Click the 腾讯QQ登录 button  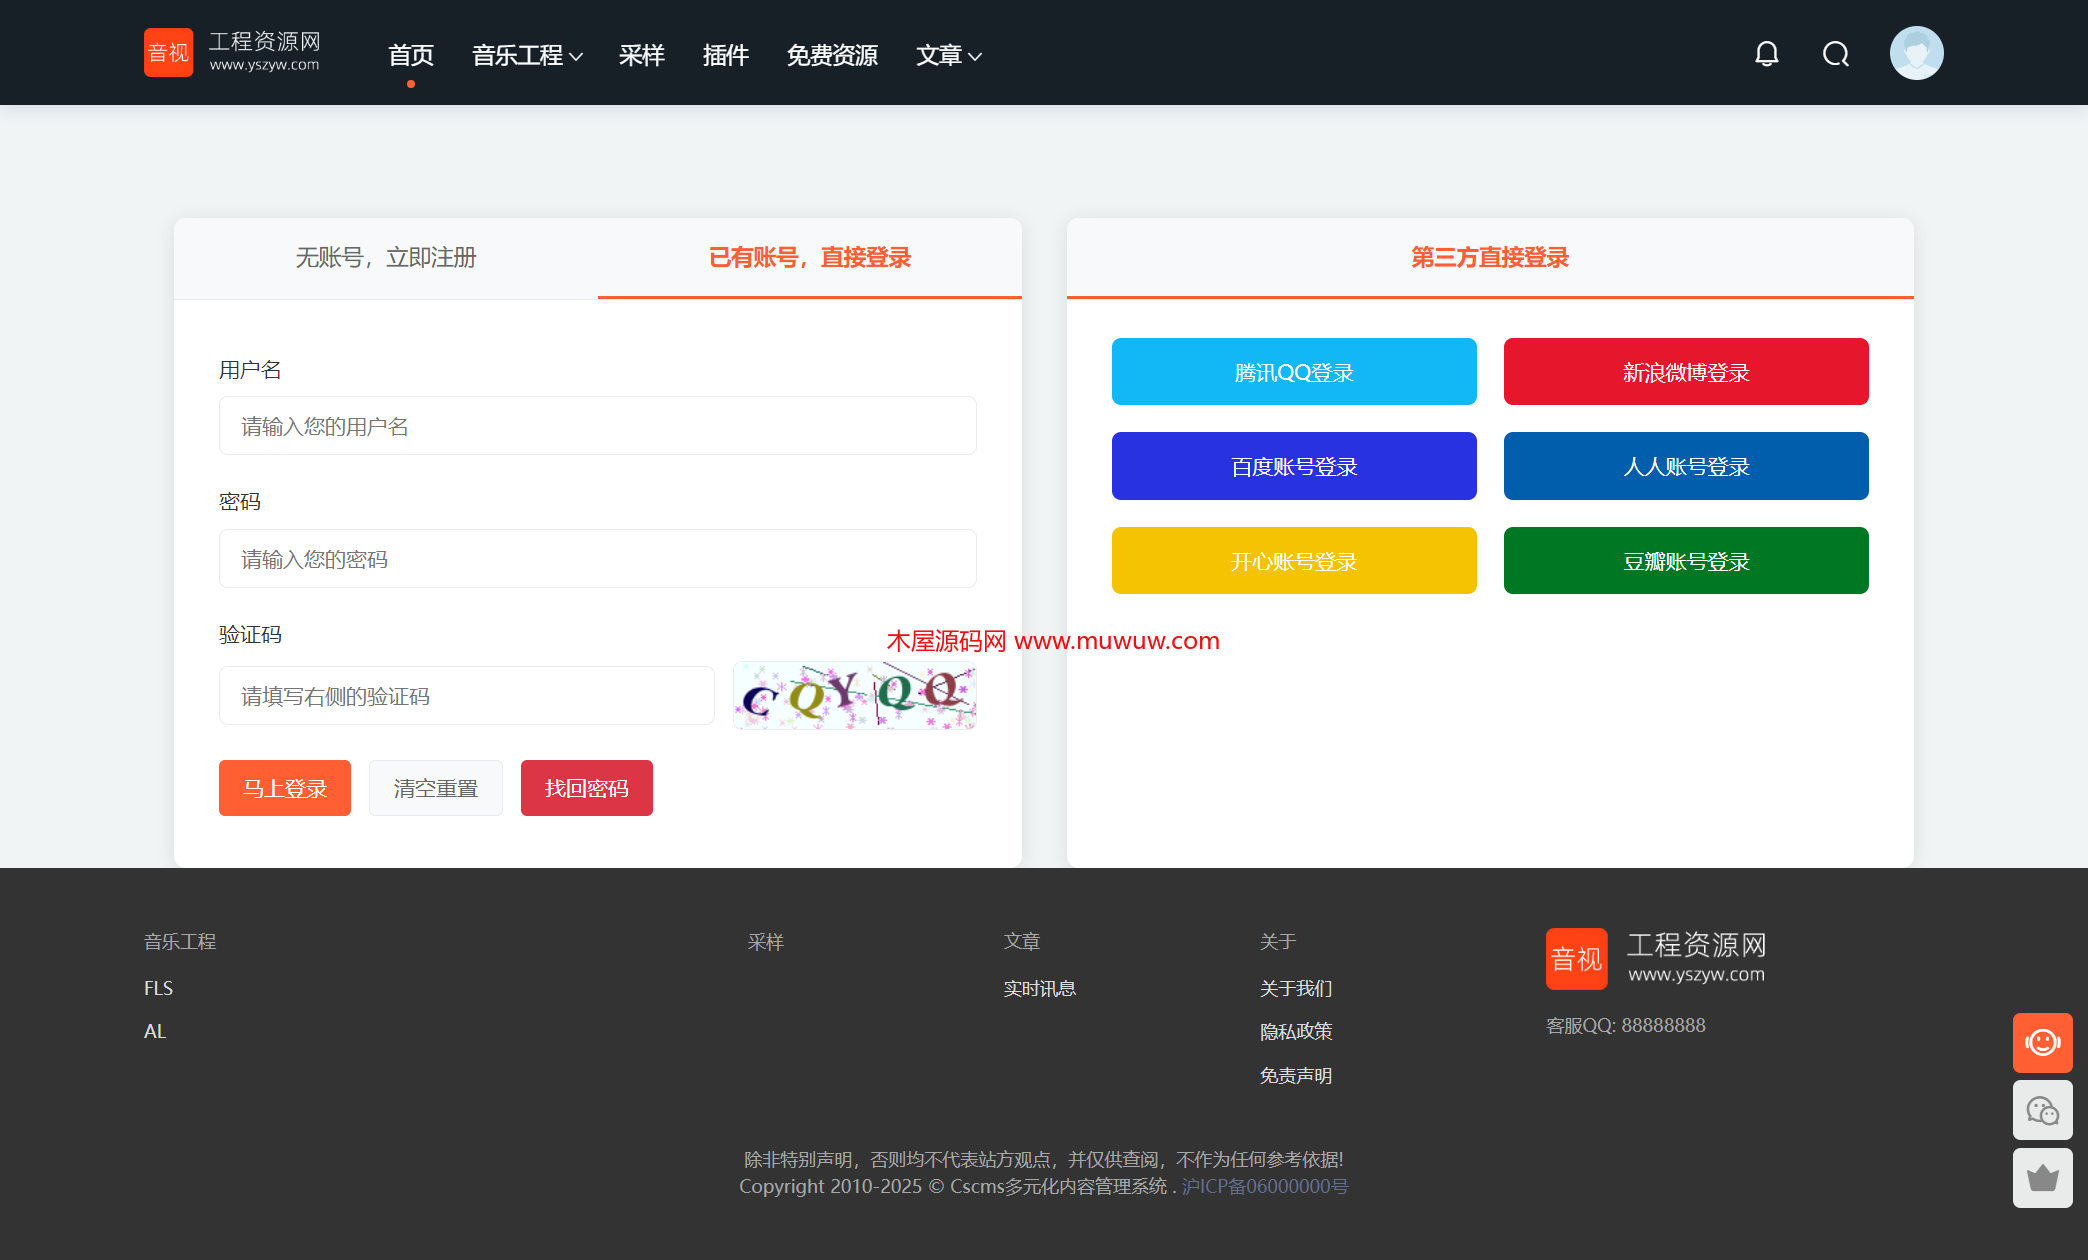tap(1293, 372)
